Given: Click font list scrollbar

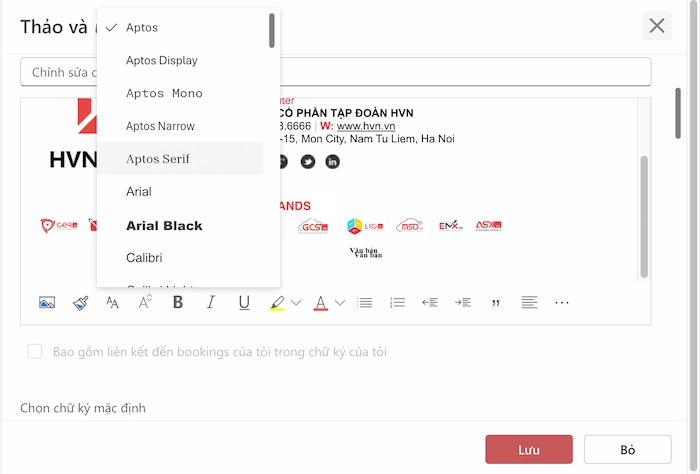Looking at the screenshot, I should 271,30.
